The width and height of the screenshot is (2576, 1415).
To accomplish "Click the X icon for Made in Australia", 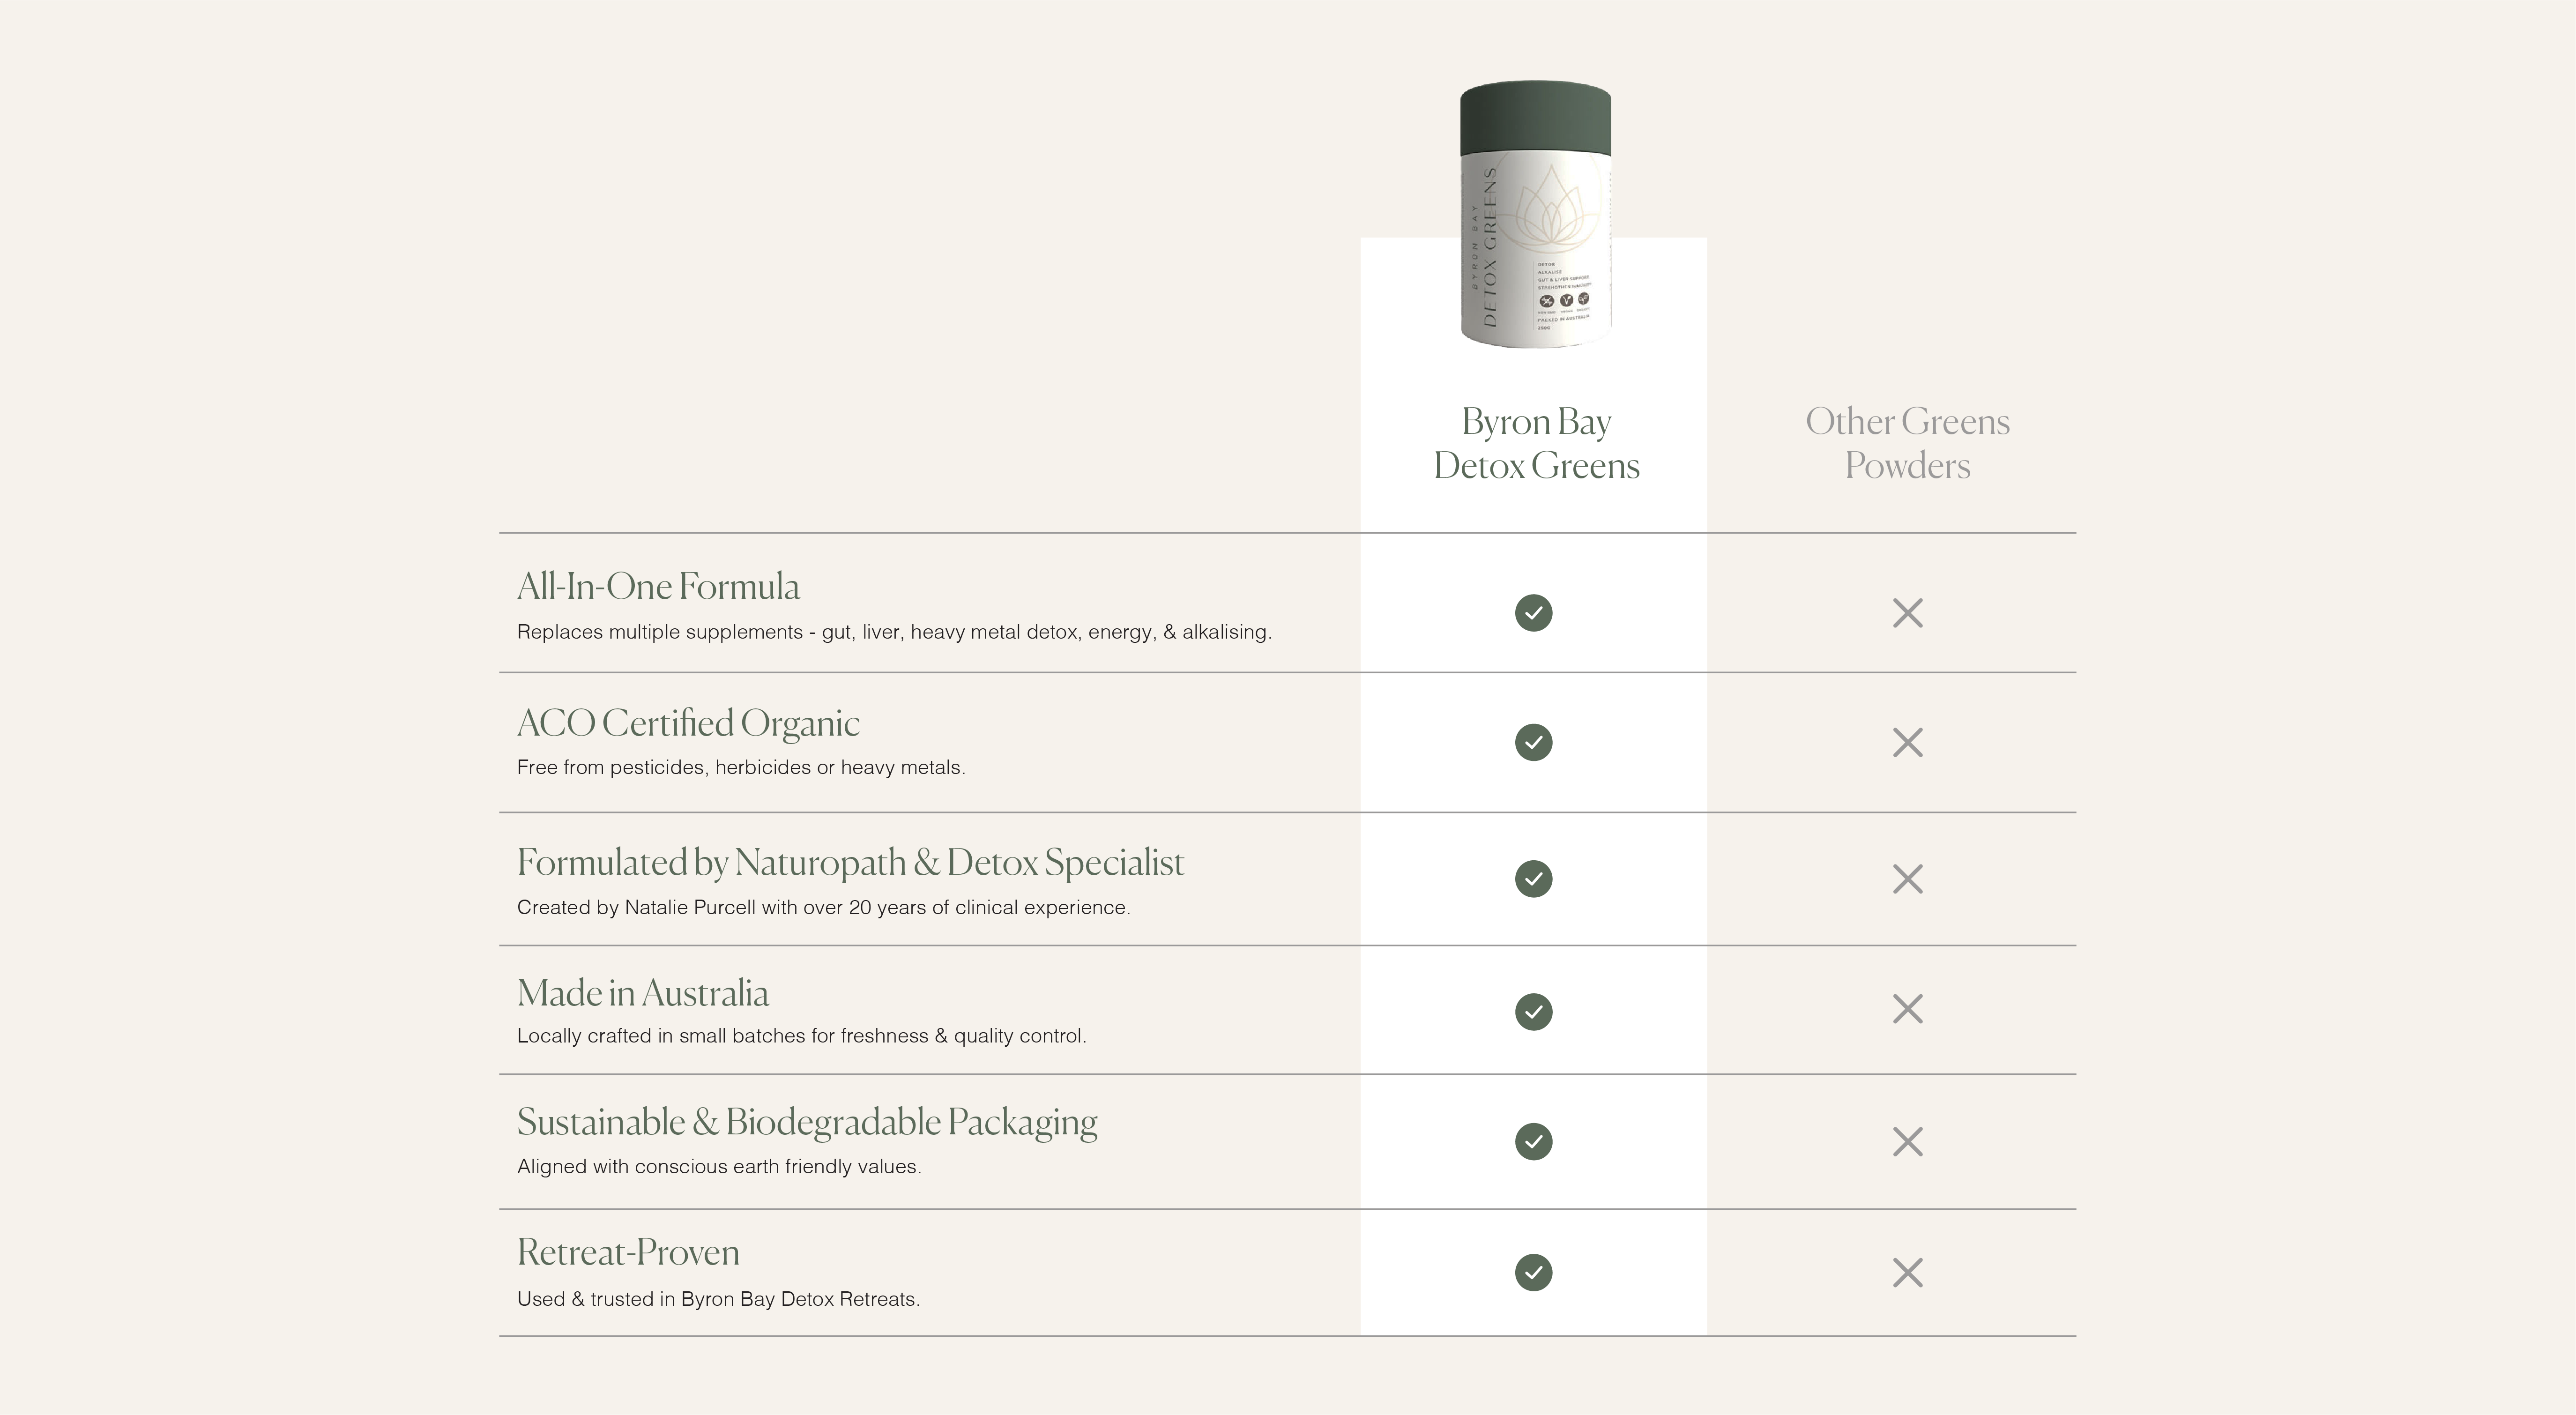I will coord(1907,1009).
